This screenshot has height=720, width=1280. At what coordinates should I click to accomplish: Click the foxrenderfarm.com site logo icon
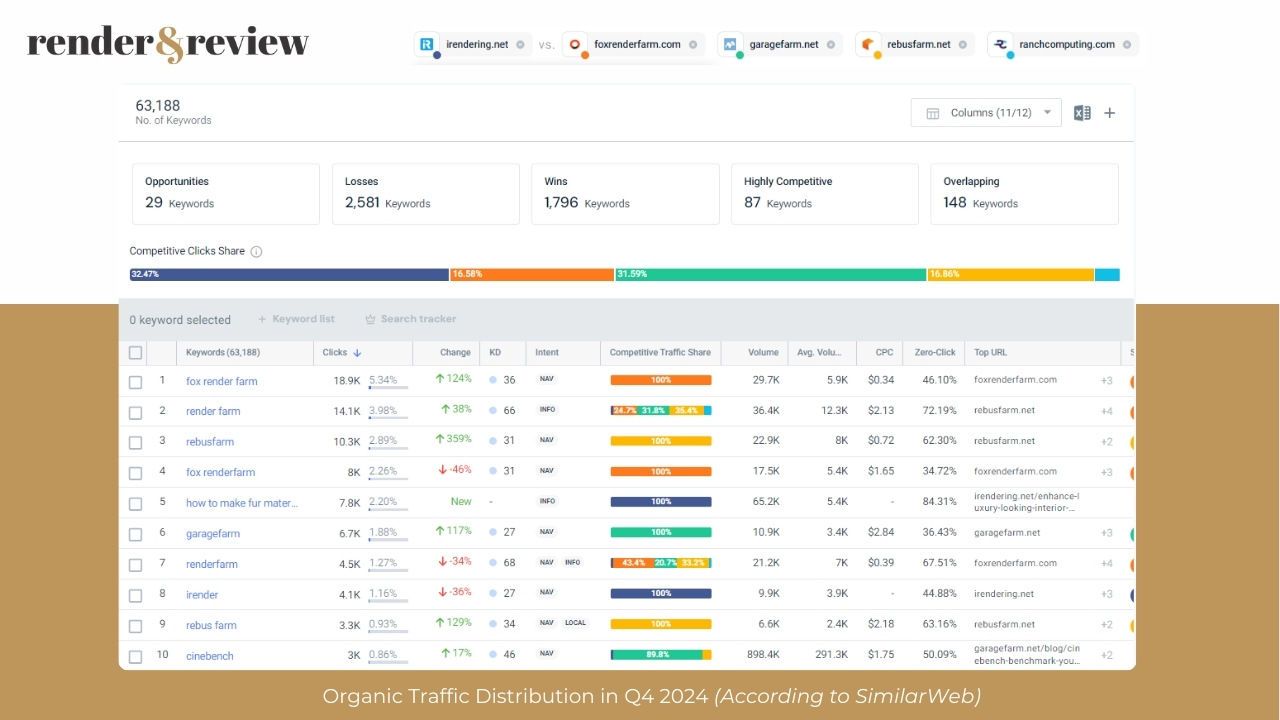pos(575,44)
